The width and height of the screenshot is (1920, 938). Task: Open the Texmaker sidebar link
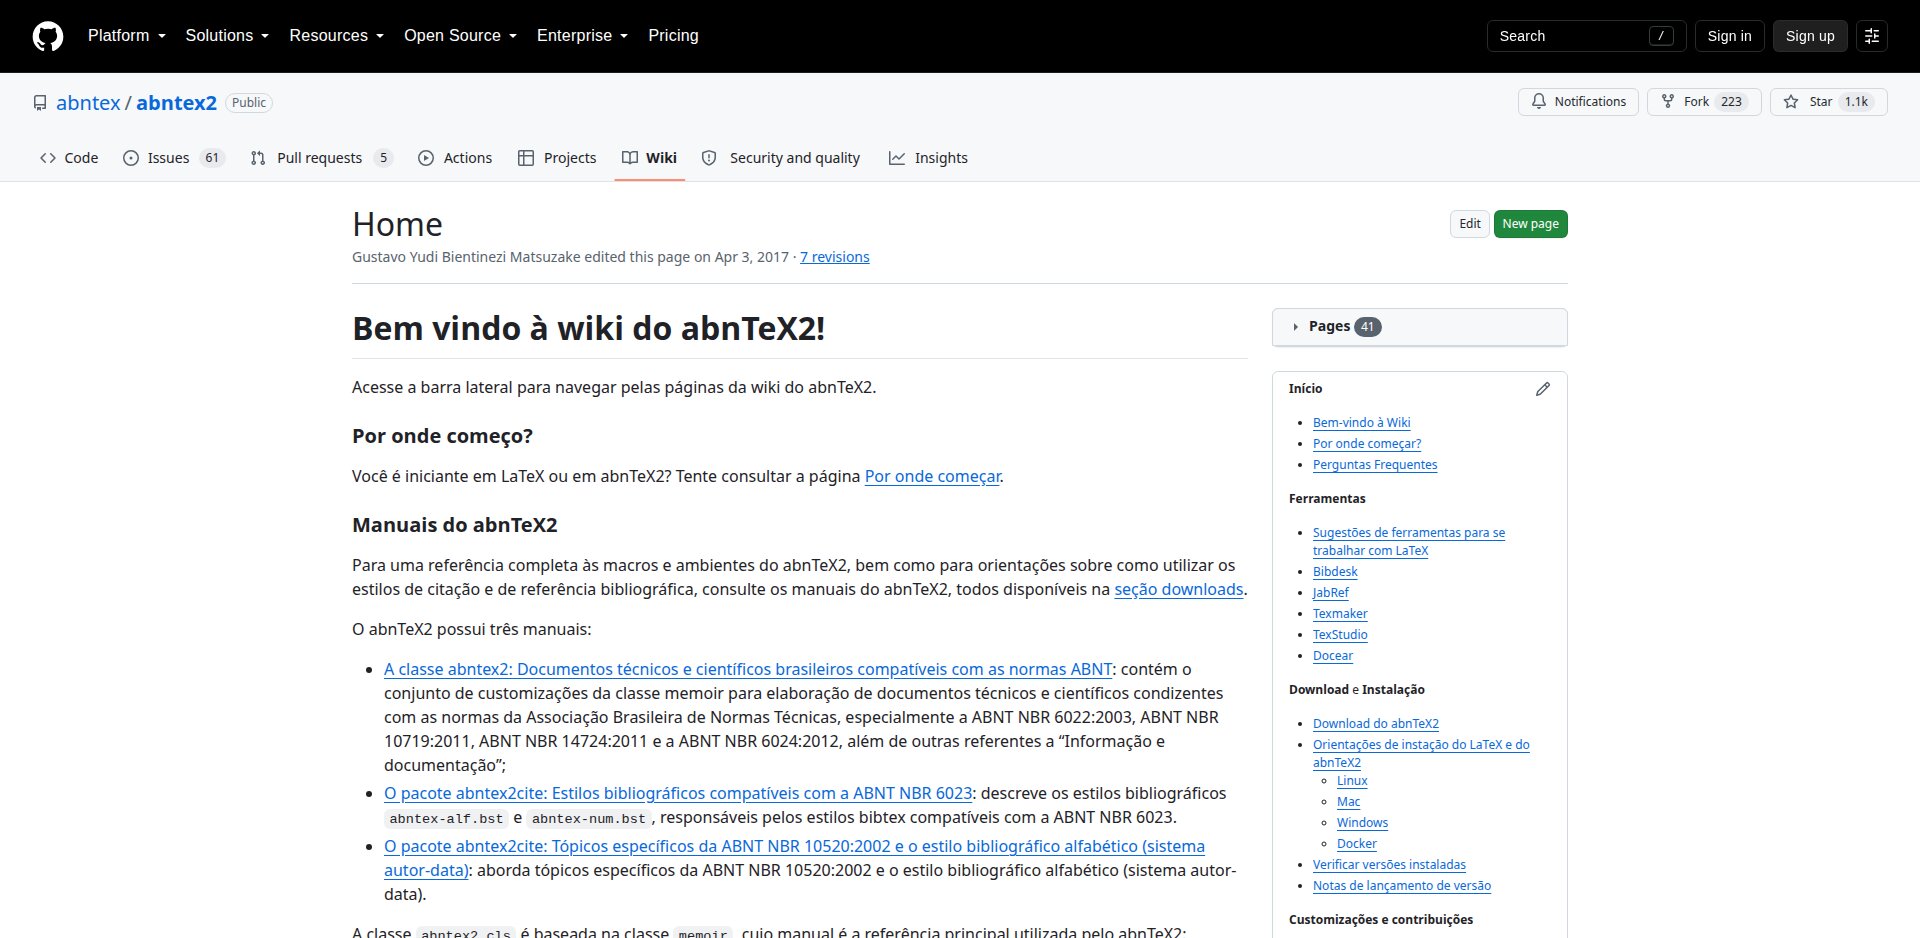pos(1340,614)
